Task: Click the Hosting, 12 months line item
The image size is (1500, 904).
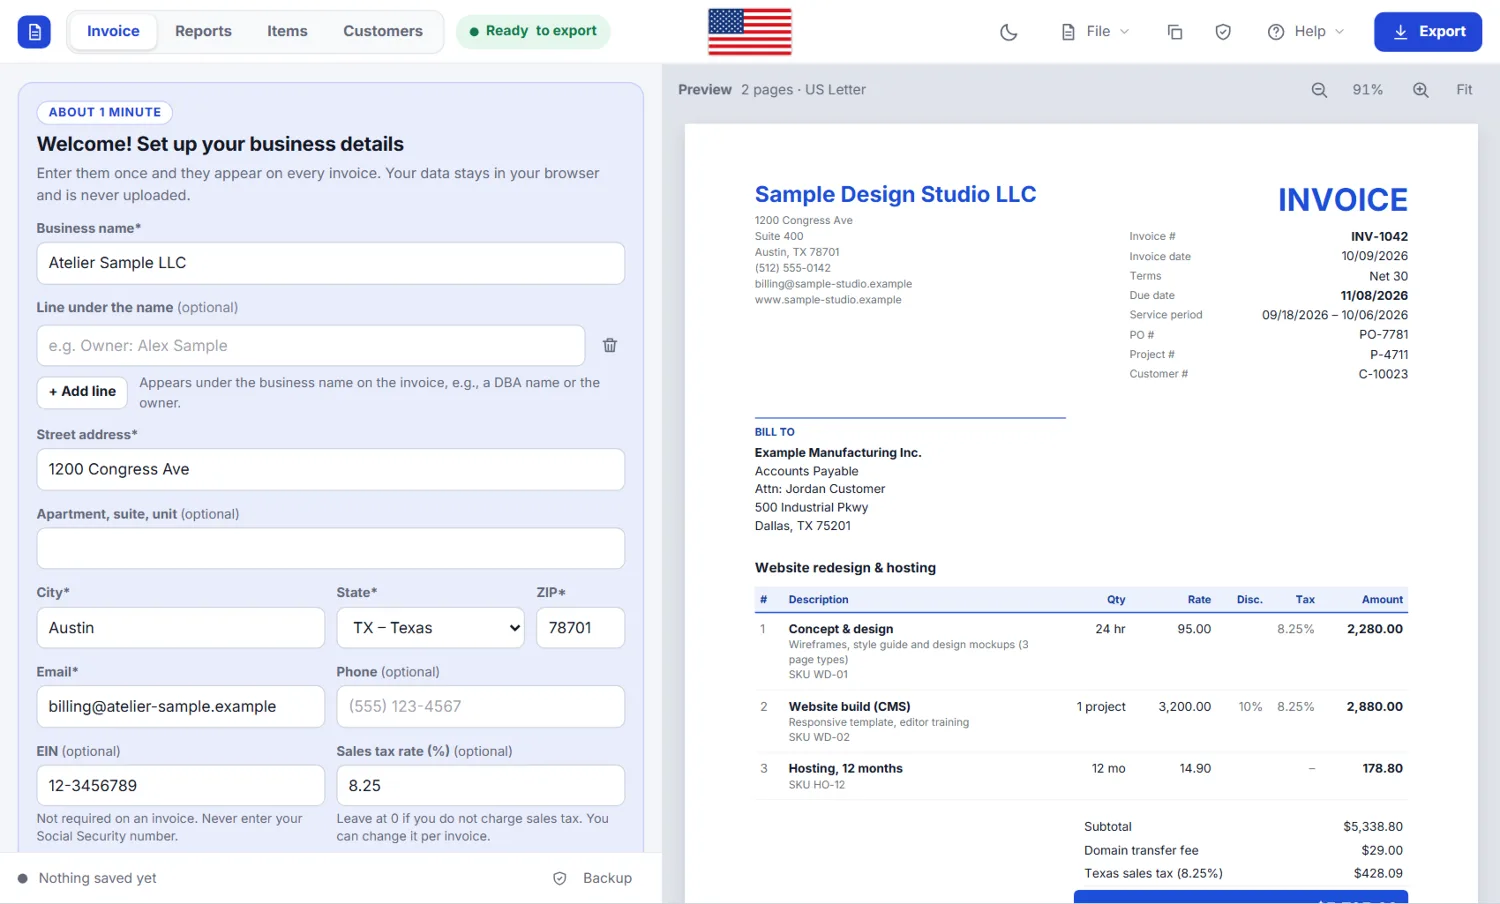Action: (845, 768)
